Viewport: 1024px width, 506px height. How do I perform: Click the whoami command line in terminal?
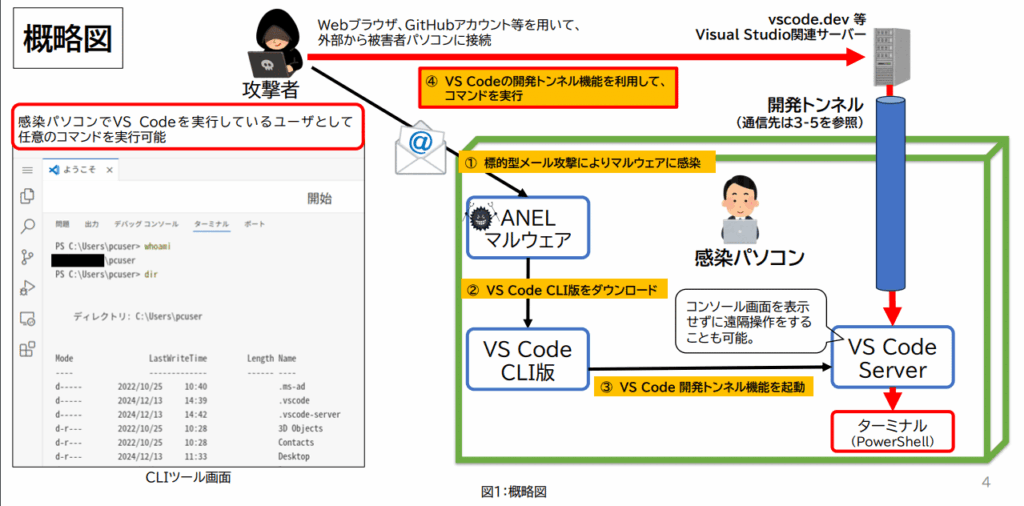(x=113, y=246)
